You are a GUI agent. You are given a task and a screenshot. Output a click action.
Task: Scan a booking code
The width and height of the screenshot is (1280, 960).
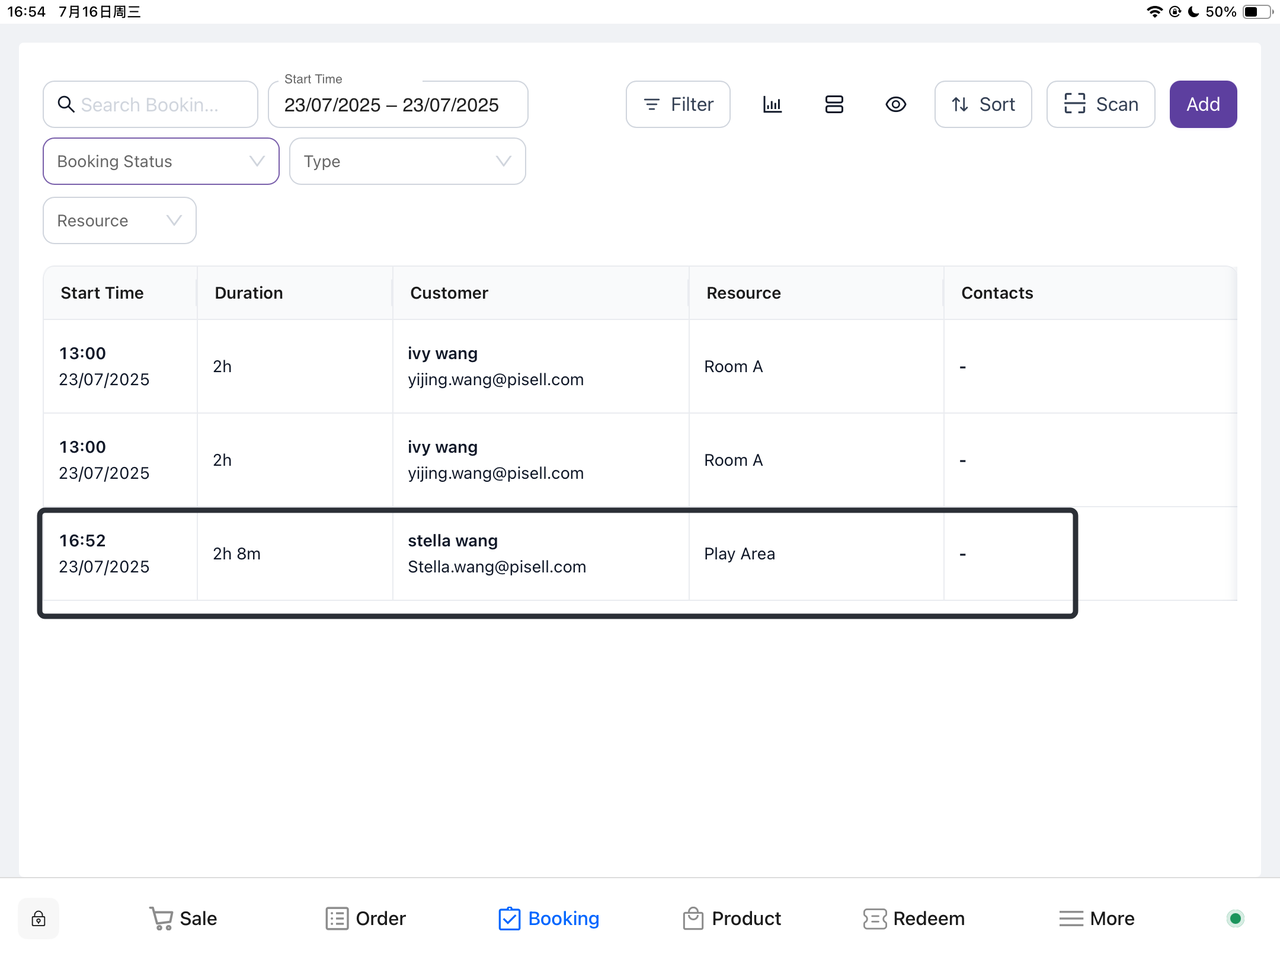tap(1100, 105)
